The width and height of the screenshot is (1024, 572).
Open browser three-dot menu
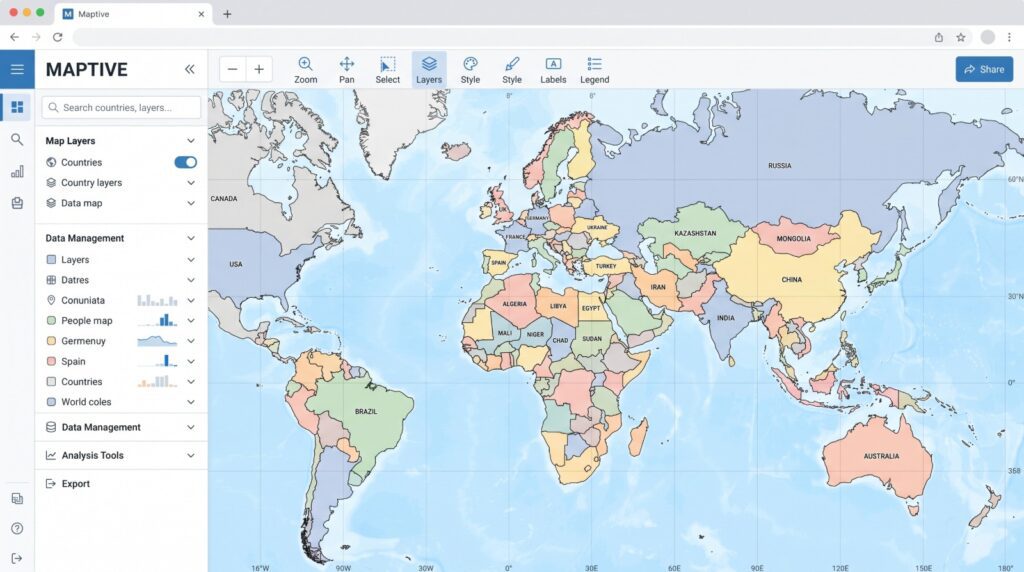(1009, 37)
